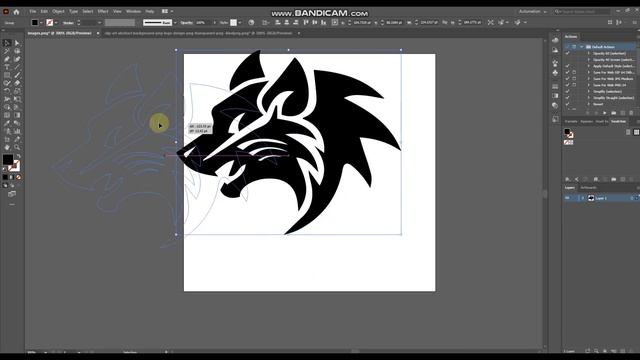Select the Hand tool
Screen dimensions: 640x360
pos(7,147)
